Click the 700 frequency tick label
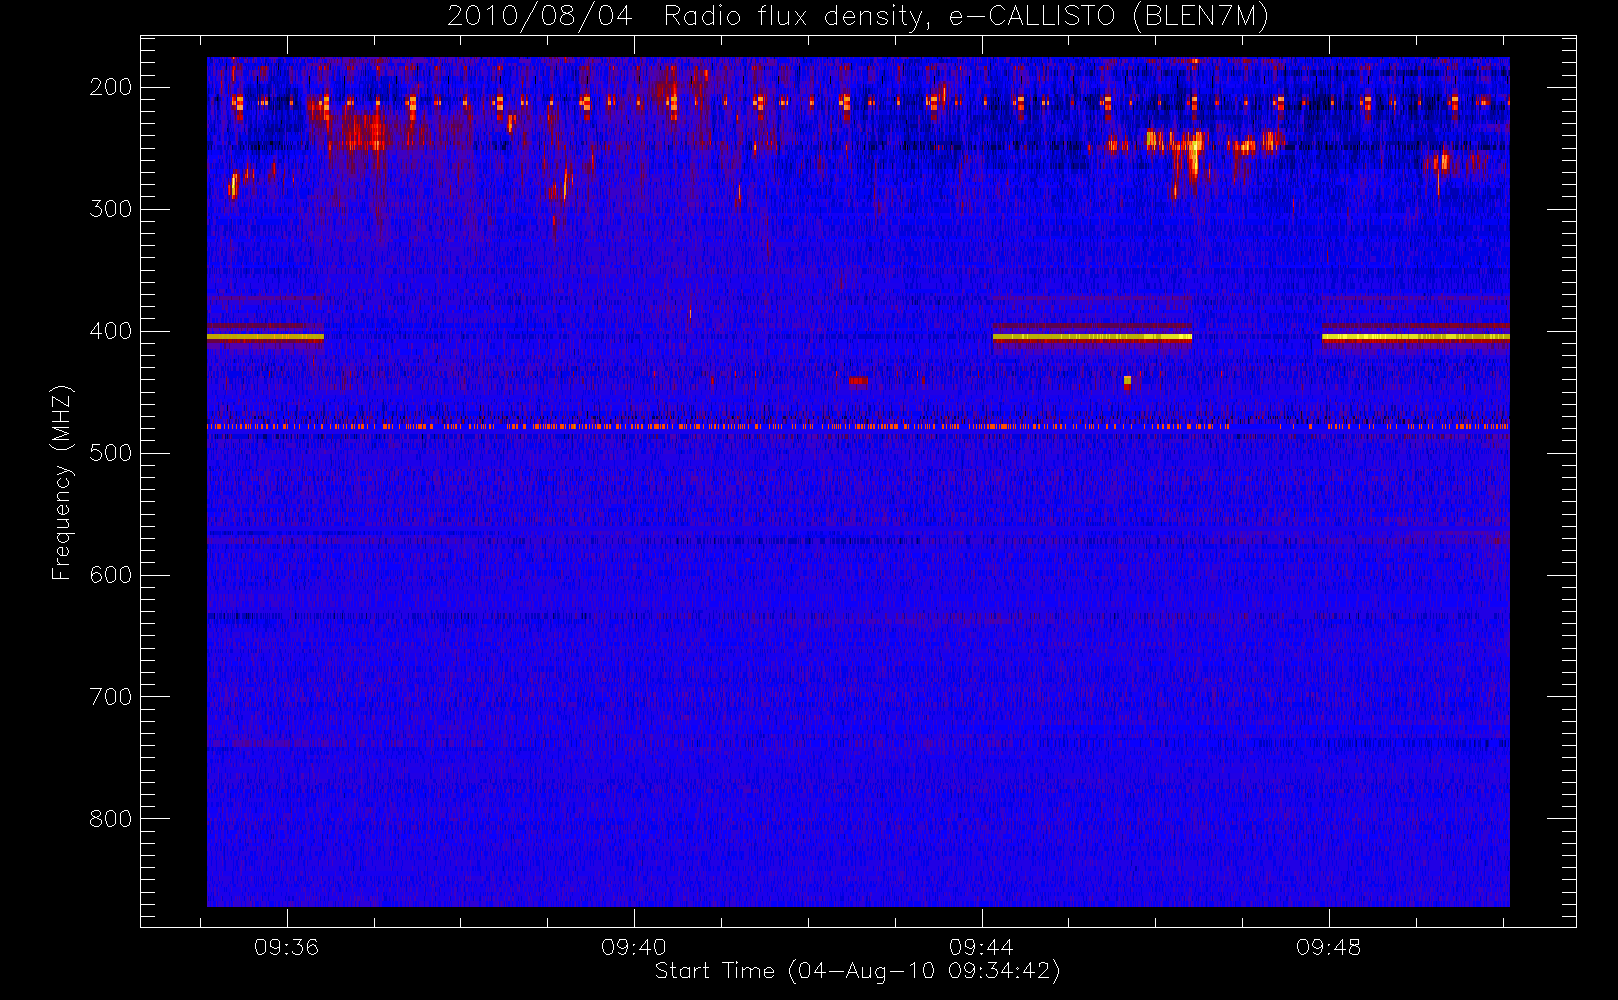The image size is (1618, 1000). 110,697
